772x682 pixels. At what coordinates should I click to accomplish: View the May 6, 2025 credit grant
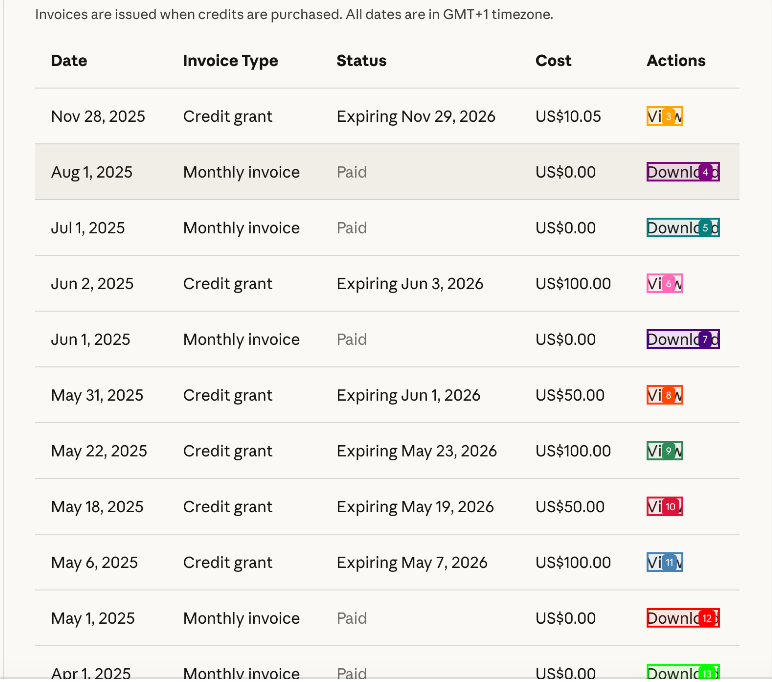tap(665, 563)
